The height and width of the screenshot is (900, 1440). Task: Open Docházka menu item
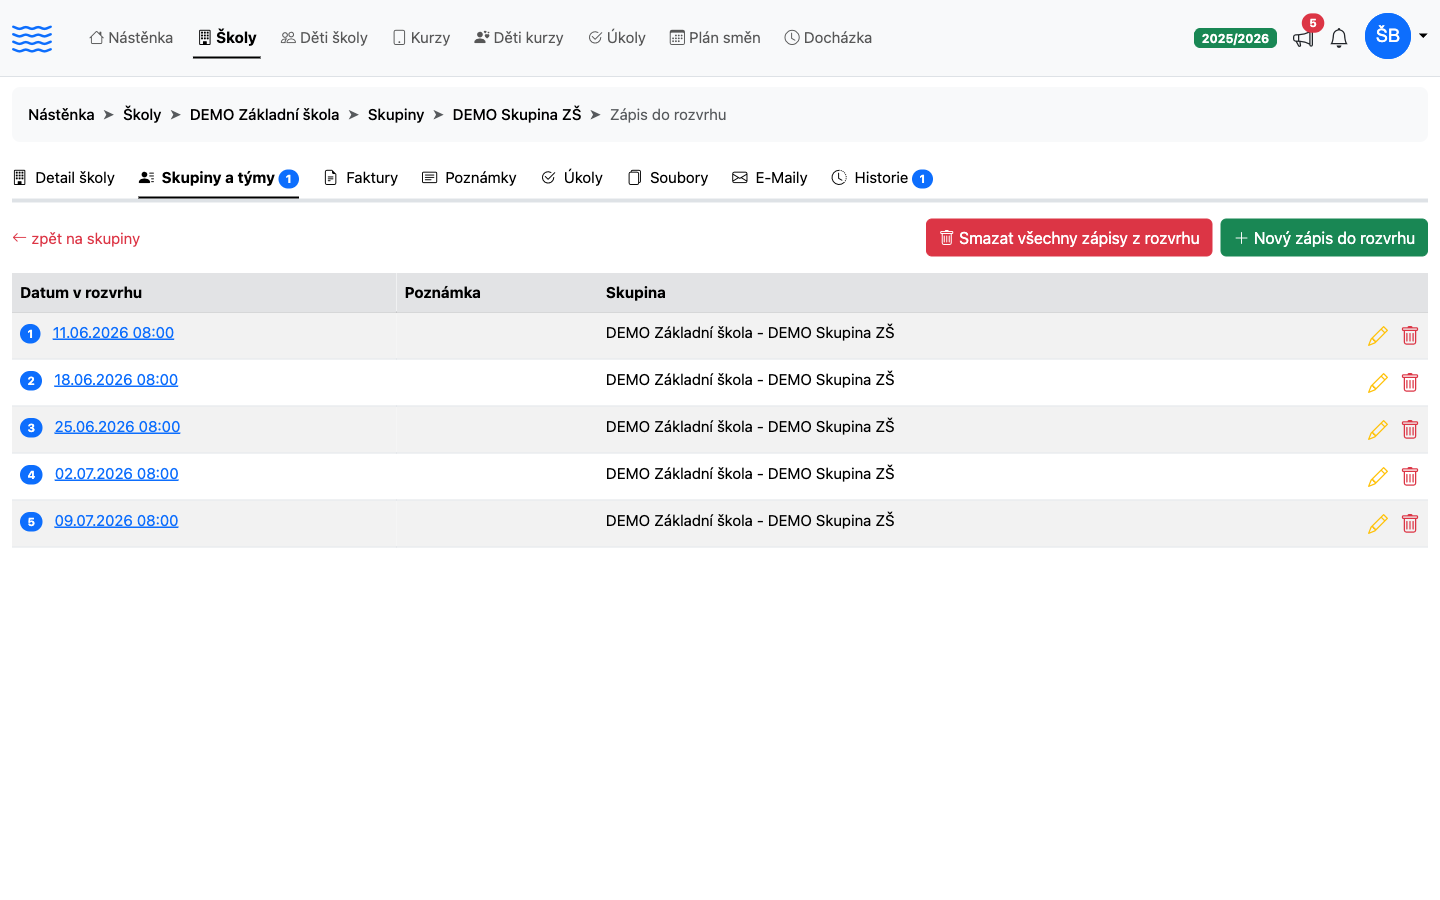(x=828, y=38)
